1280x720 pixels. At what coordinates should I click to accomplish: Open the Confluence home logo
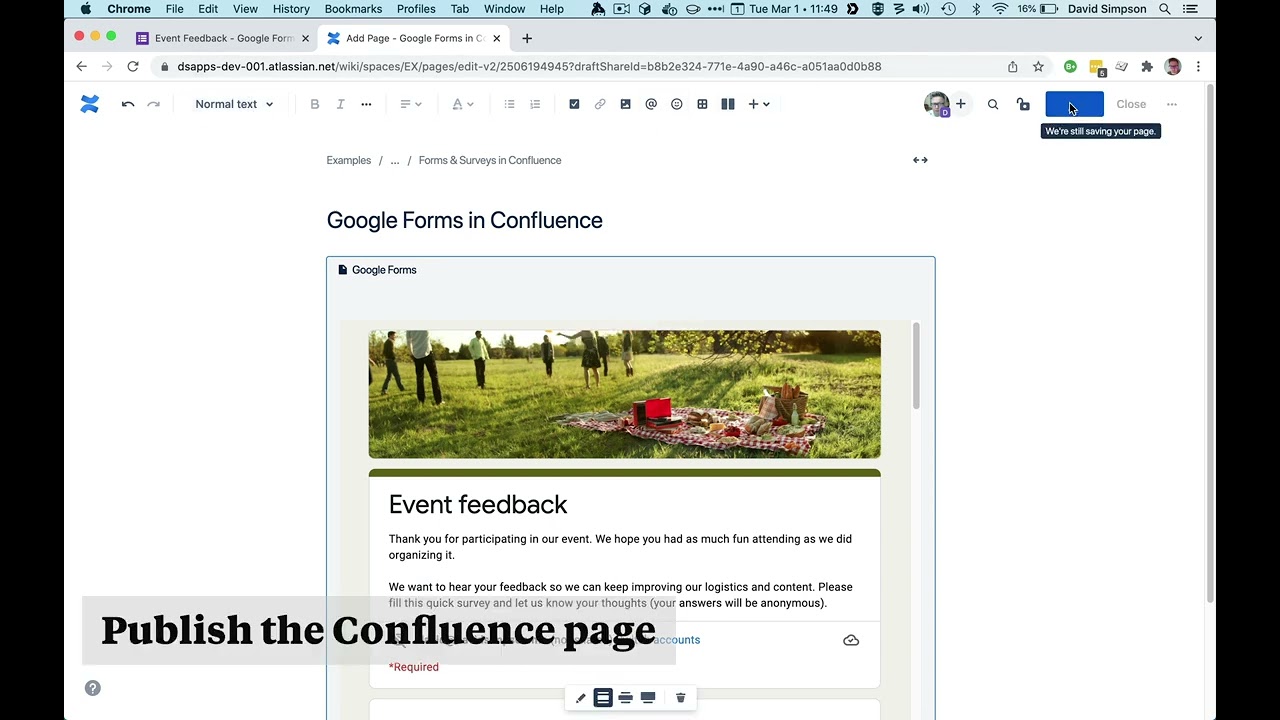(90, 104)
